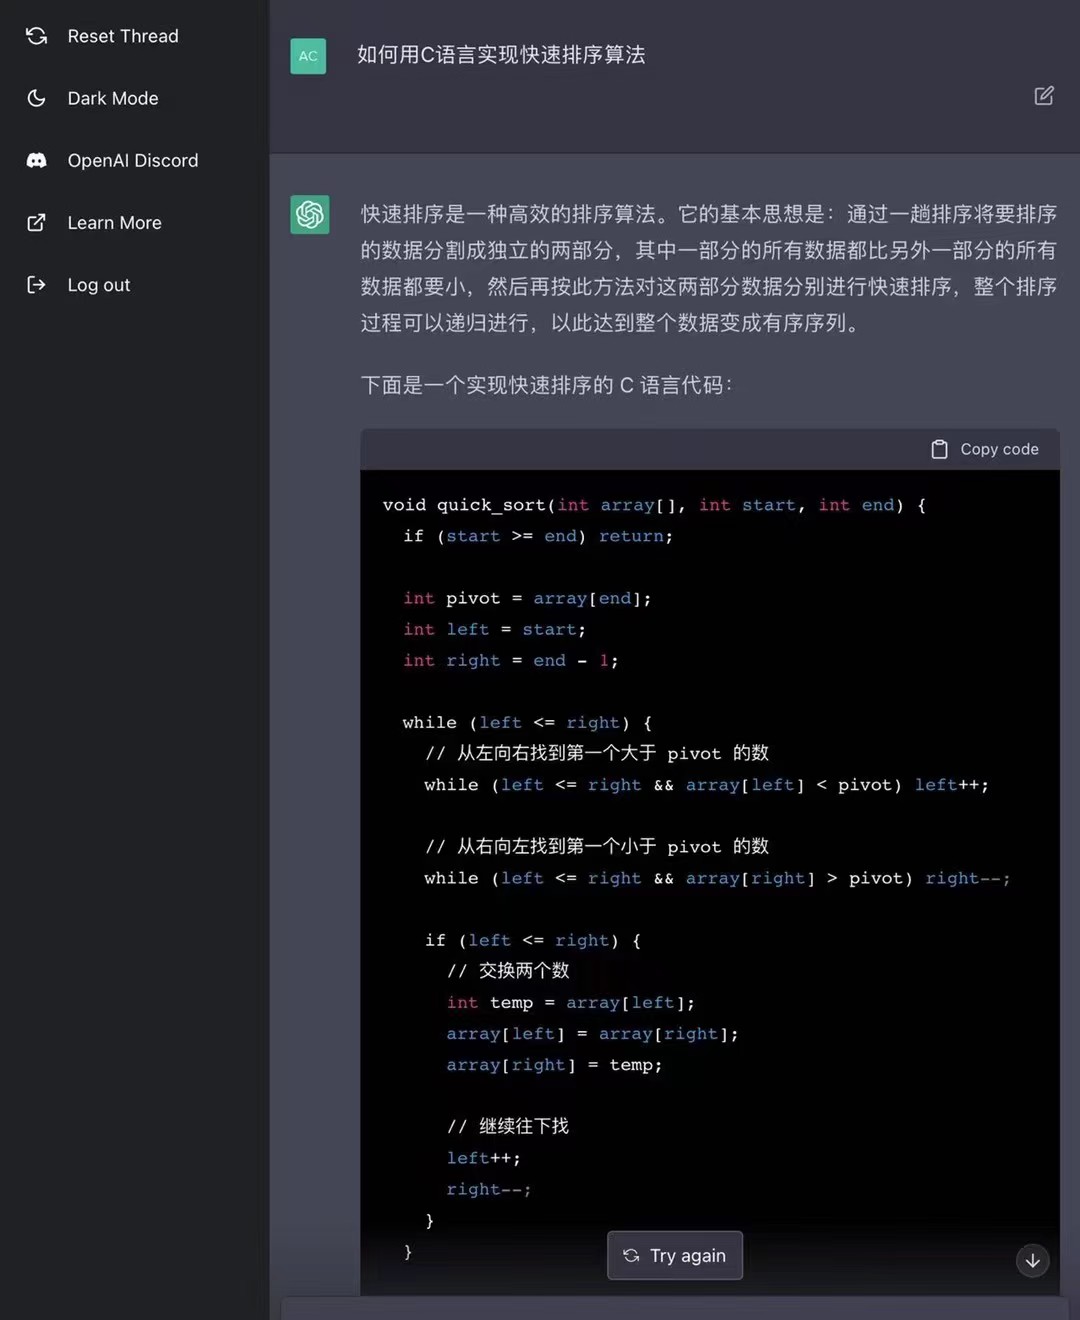Click the scroll-to-bottom arrow button

click(x=1033, y=1260)
